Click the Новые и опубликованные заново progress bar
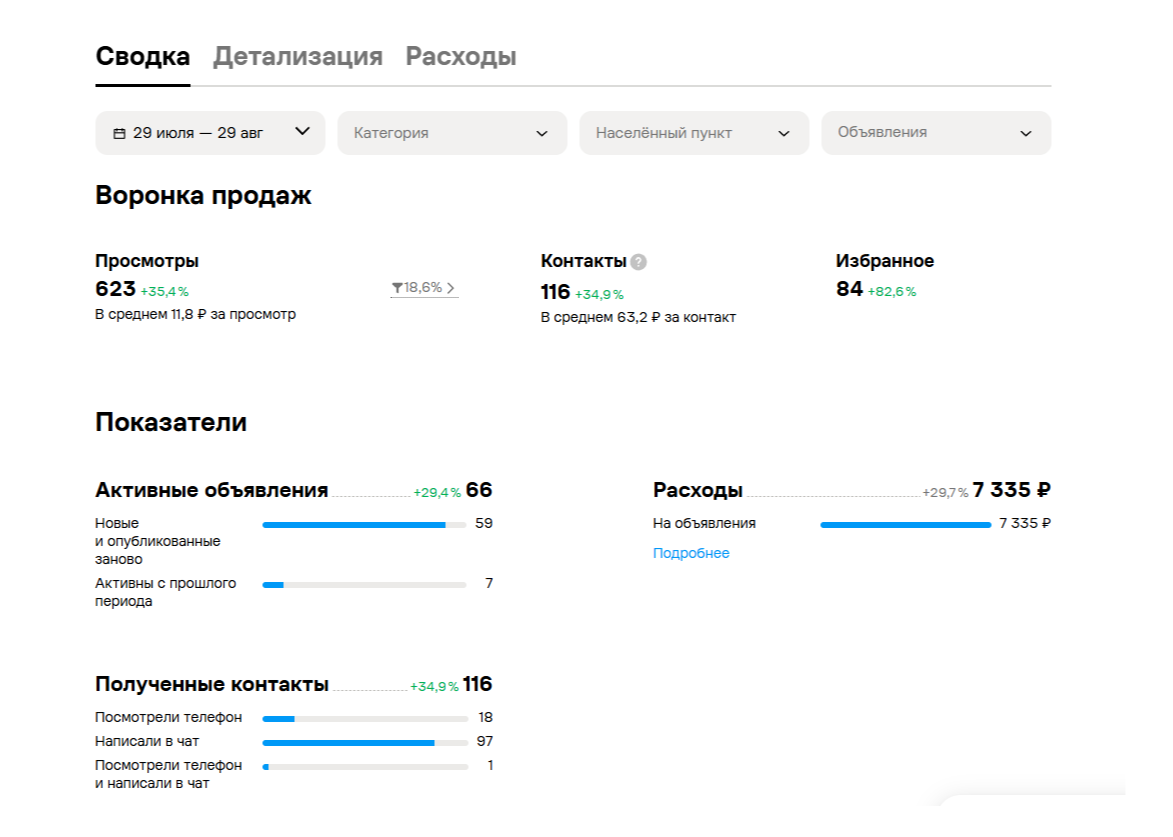 click(x=364, y=525)
